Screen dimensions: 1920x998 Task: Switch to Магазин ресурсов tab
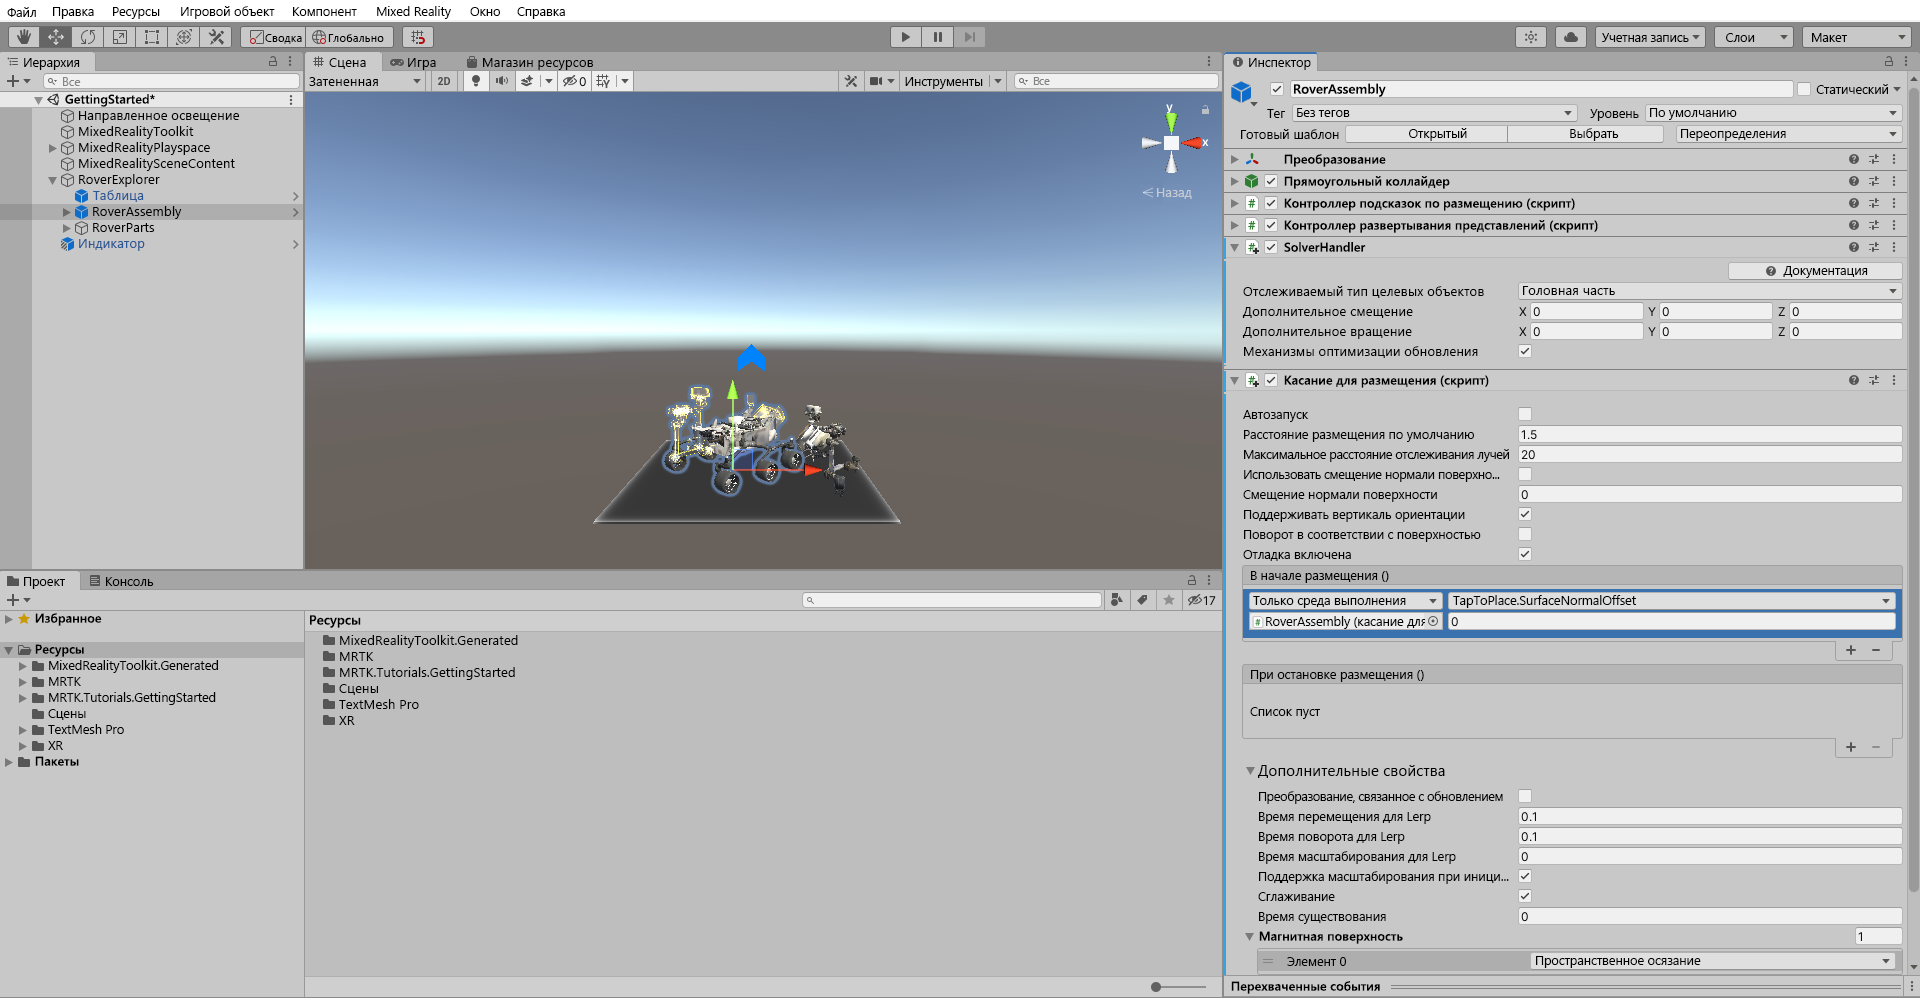[529, 62]
